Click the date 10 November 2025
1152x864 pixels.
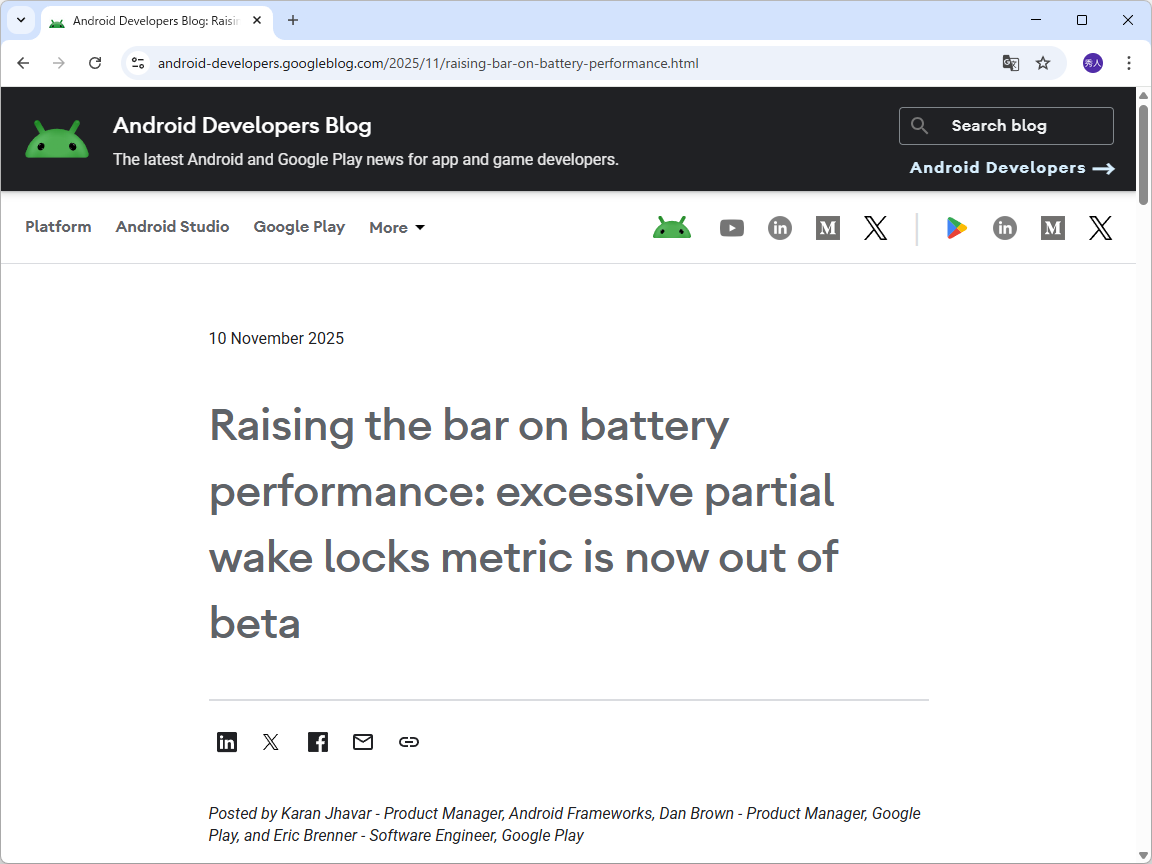[x=276, y=339]
